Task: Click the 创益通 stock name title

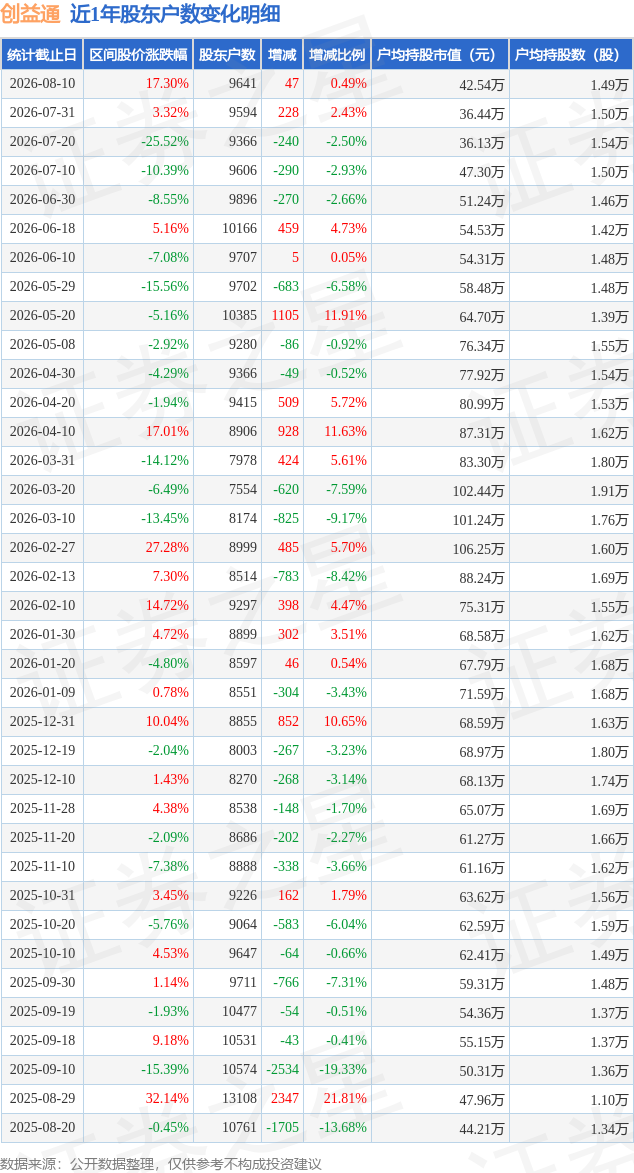Action: tap(29, 15)
